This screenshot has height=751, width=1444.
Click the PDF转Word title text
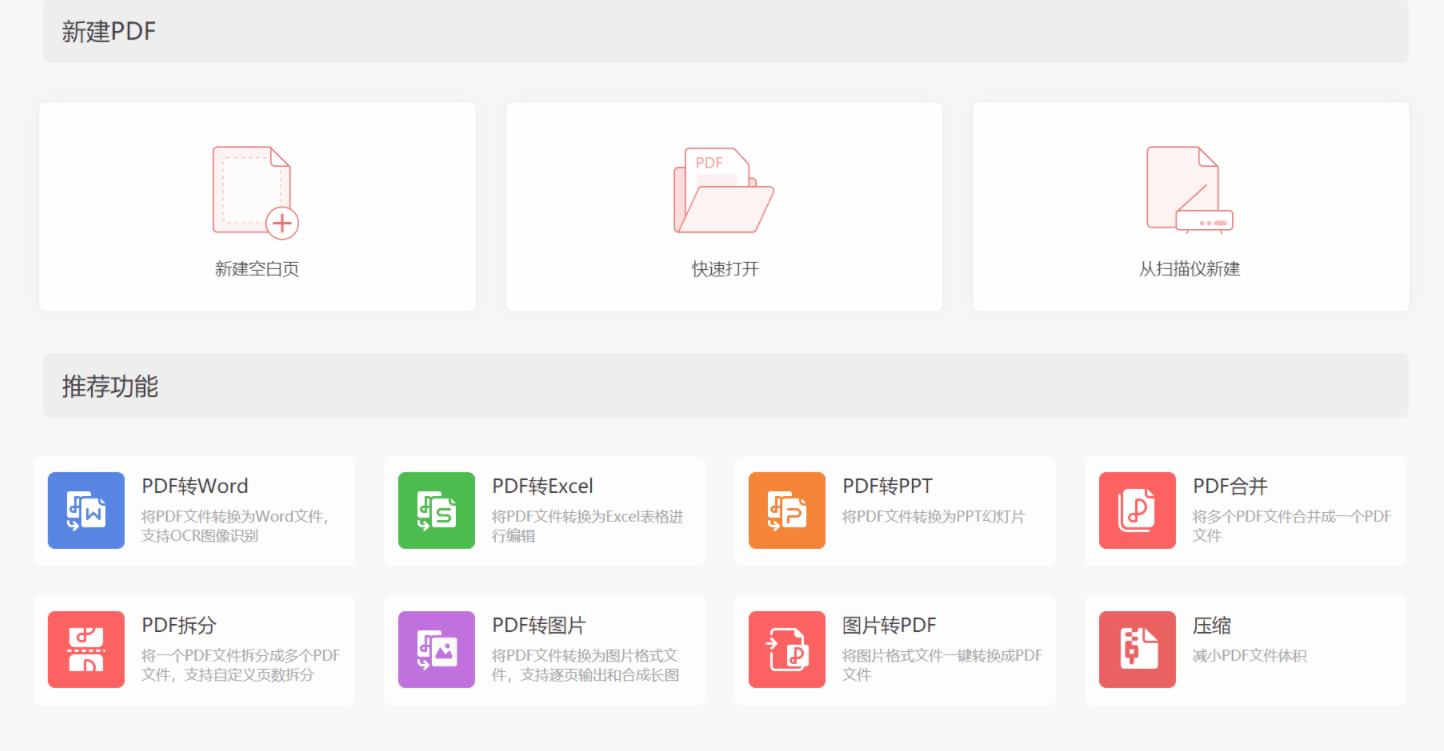(x=195, y=486)
